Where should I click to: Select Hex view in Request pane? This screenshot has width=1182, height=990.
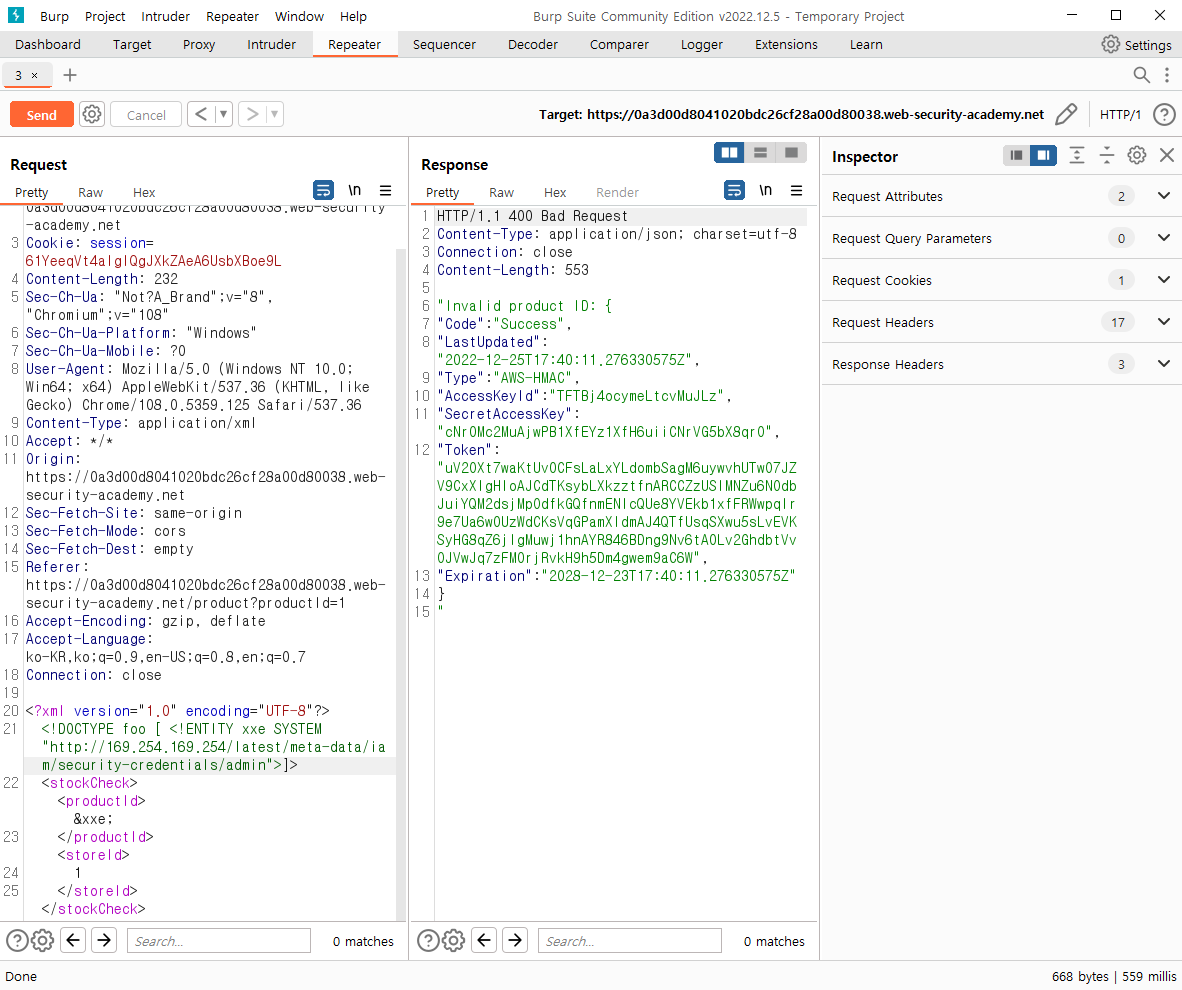click(x=144, y=192)
